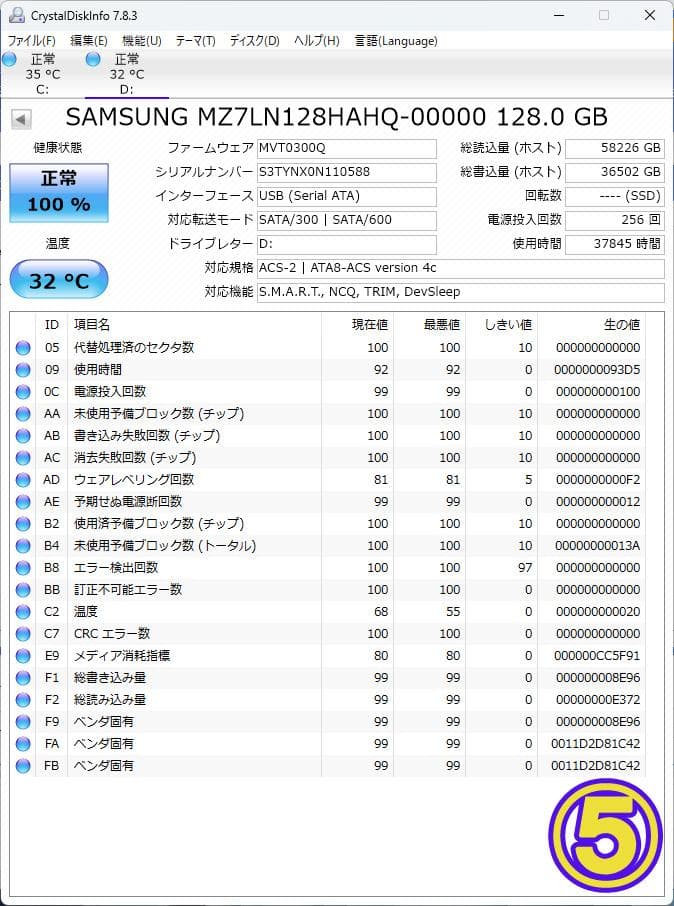Click the 項目名 column header
Image resolution: width=674 pixels, height=906 pixels.
click(194, 325)
